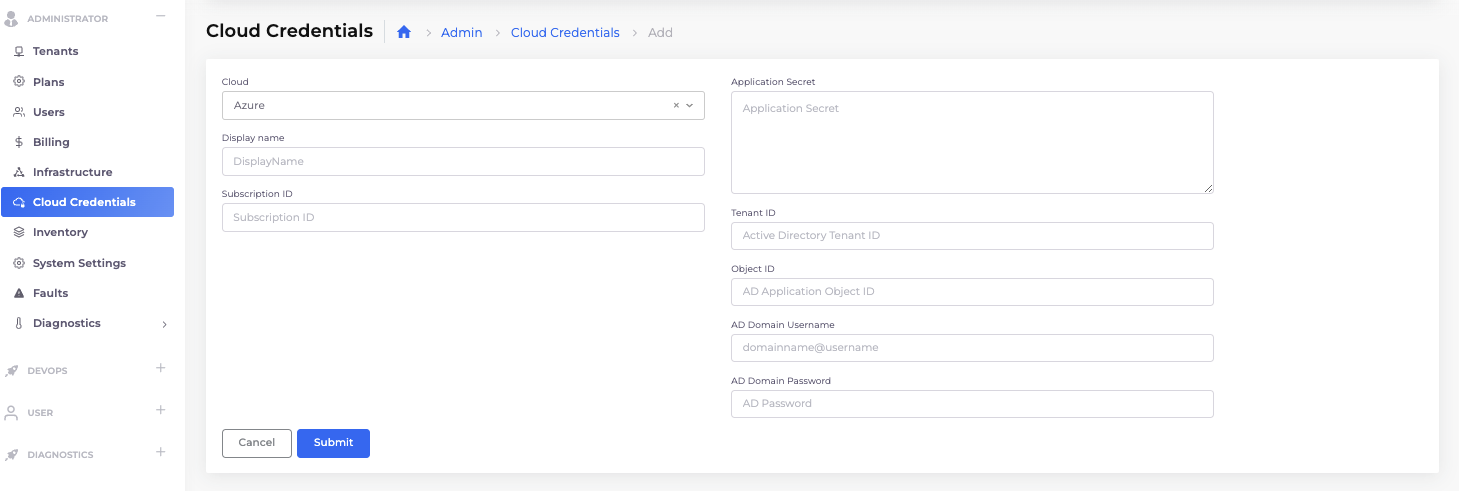Viewport: 1459px width, 491px height.
Task: Open System Settings menu item
Action: click(79, 263)
